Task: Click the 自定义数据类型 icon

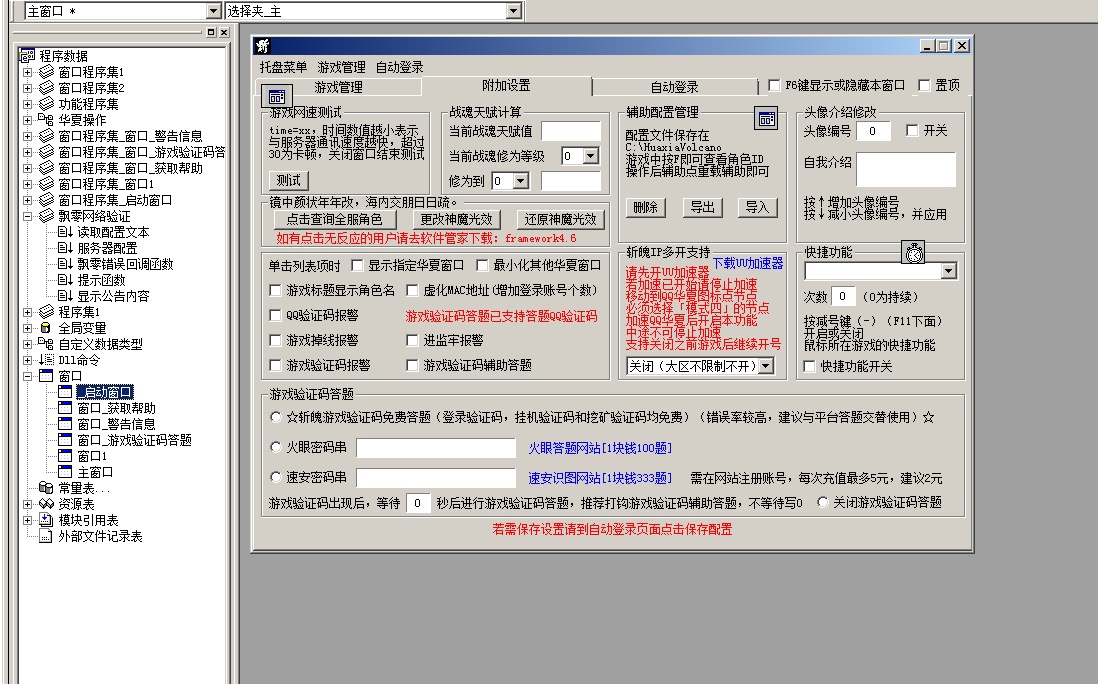Action: [46, 344]
